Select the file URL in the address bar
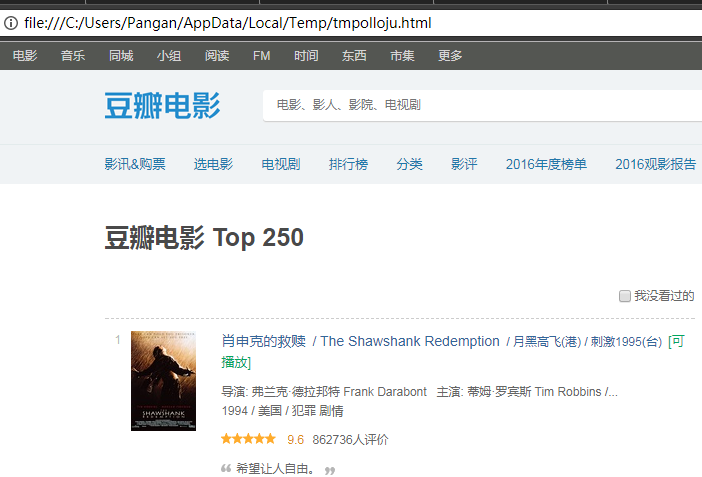The width and height of the screenshot is (702, 477). [227, 23]
